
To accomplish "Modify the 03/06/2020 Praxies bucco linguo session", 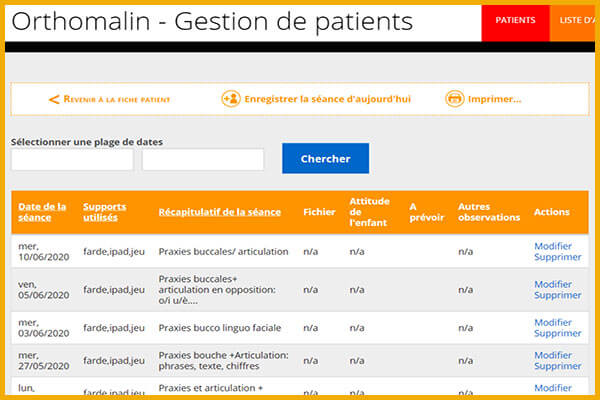I will 553,322.
